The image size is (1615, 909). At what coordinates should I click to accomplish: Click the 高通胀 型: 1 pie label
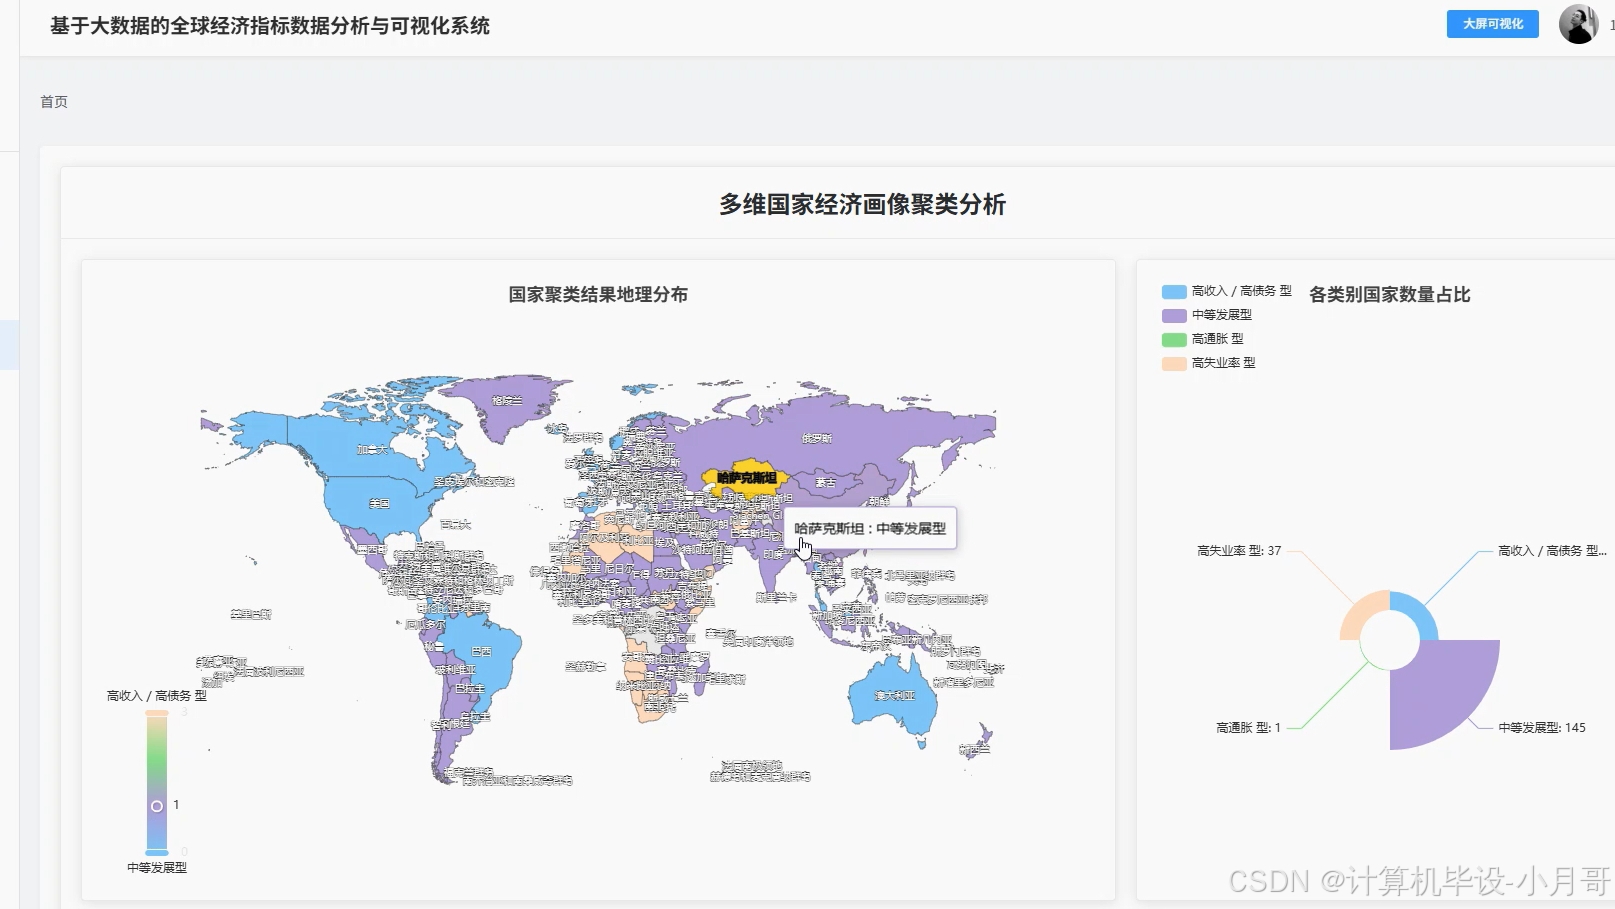1248,728
